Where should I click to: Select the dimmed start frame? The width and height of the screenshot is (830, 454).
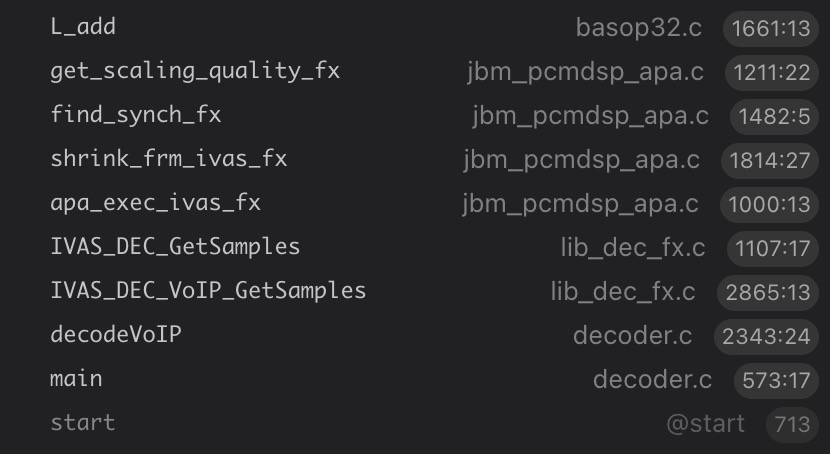click(82, 422)
